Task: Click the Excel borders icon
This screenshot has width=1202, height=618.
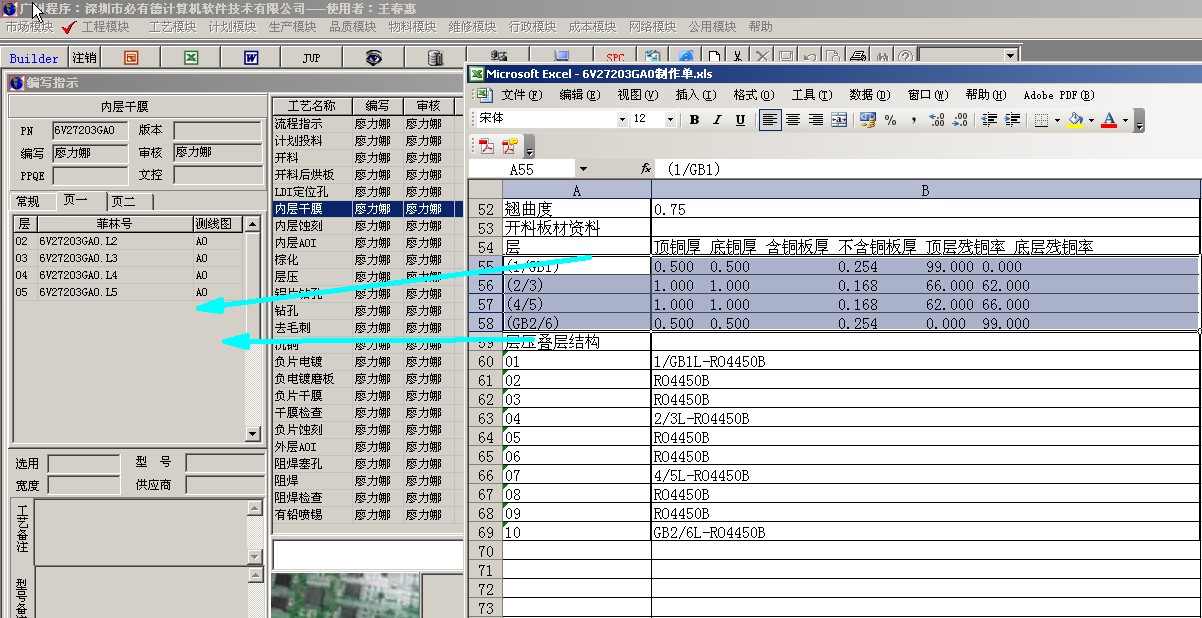Action: (x=1041, y=120)
